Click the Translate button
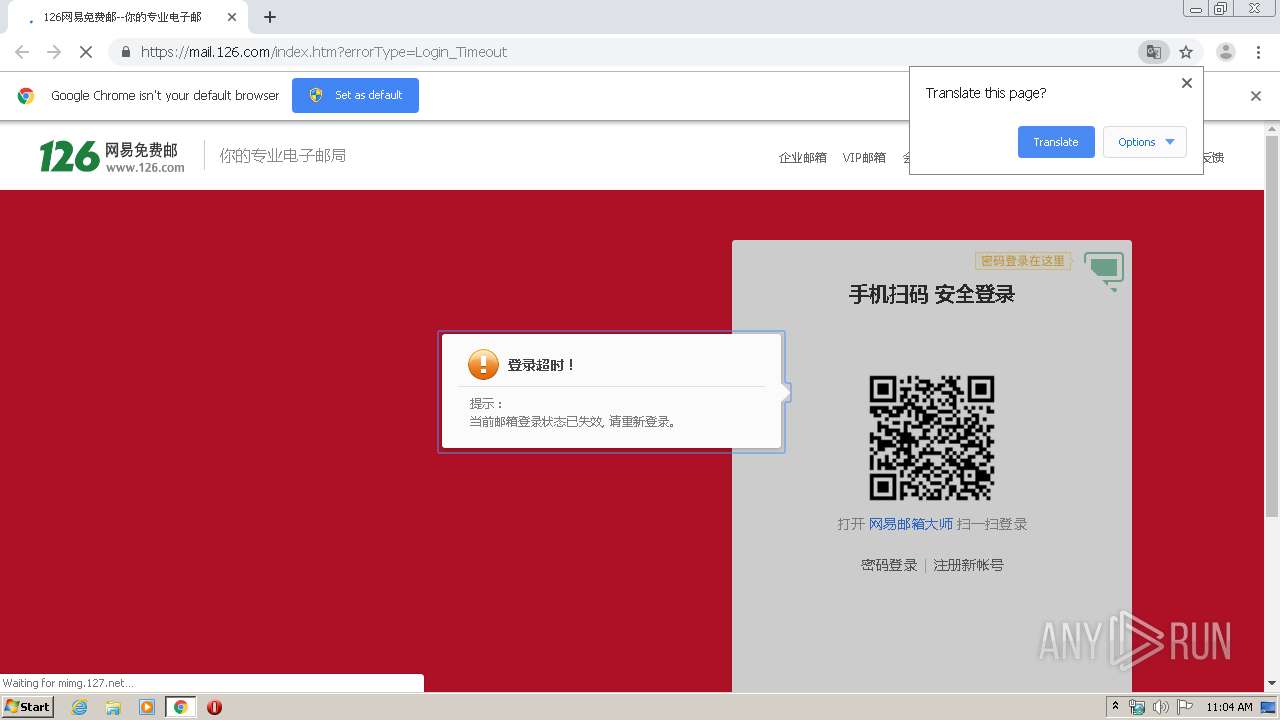The height and width of the screenshot is (720, 1280). [1056, 142]
